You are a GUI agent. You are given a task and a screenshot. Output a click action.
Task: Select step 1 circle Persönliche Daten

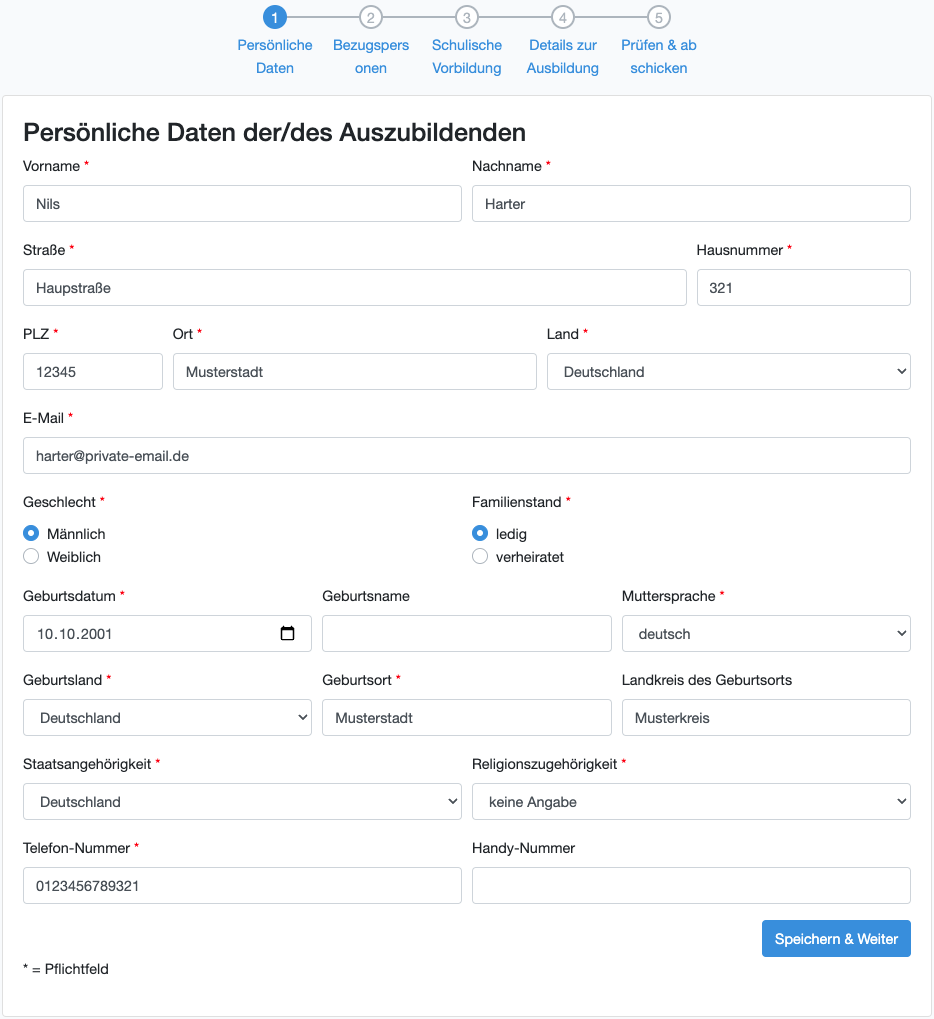pyautogui.click(x=275, y=17)
